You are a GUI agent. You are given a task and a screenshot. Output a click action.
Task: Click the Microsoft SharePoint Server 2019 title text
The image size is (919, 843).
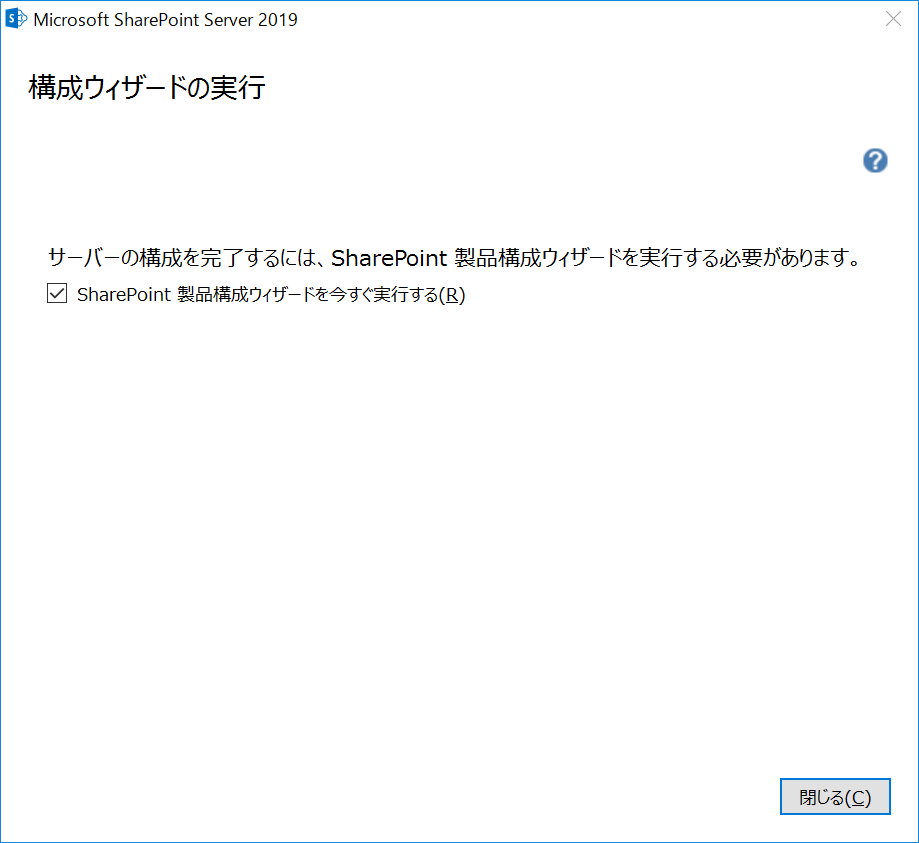click(165, 19)
